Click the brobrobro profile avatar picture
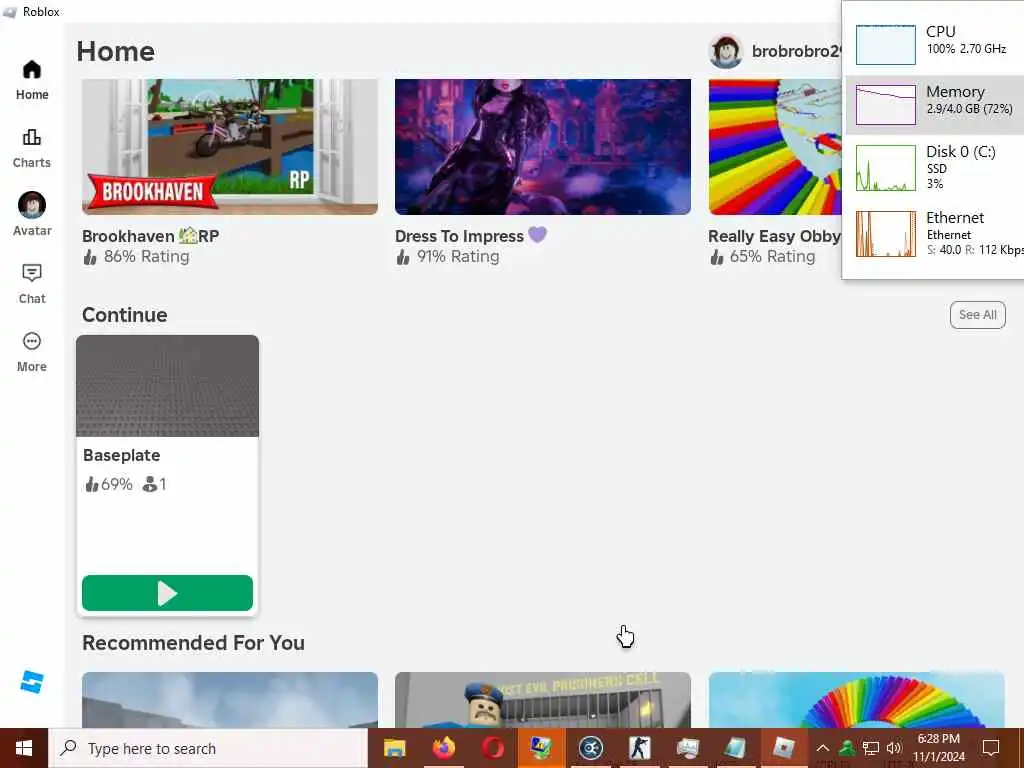This screenshot has width=1024, height=768. 726,52
